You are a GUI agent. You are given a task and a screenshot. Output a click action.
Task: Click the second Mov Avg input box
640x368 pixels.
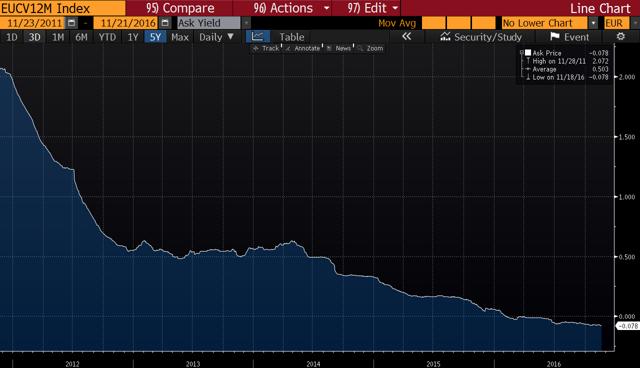458,23
